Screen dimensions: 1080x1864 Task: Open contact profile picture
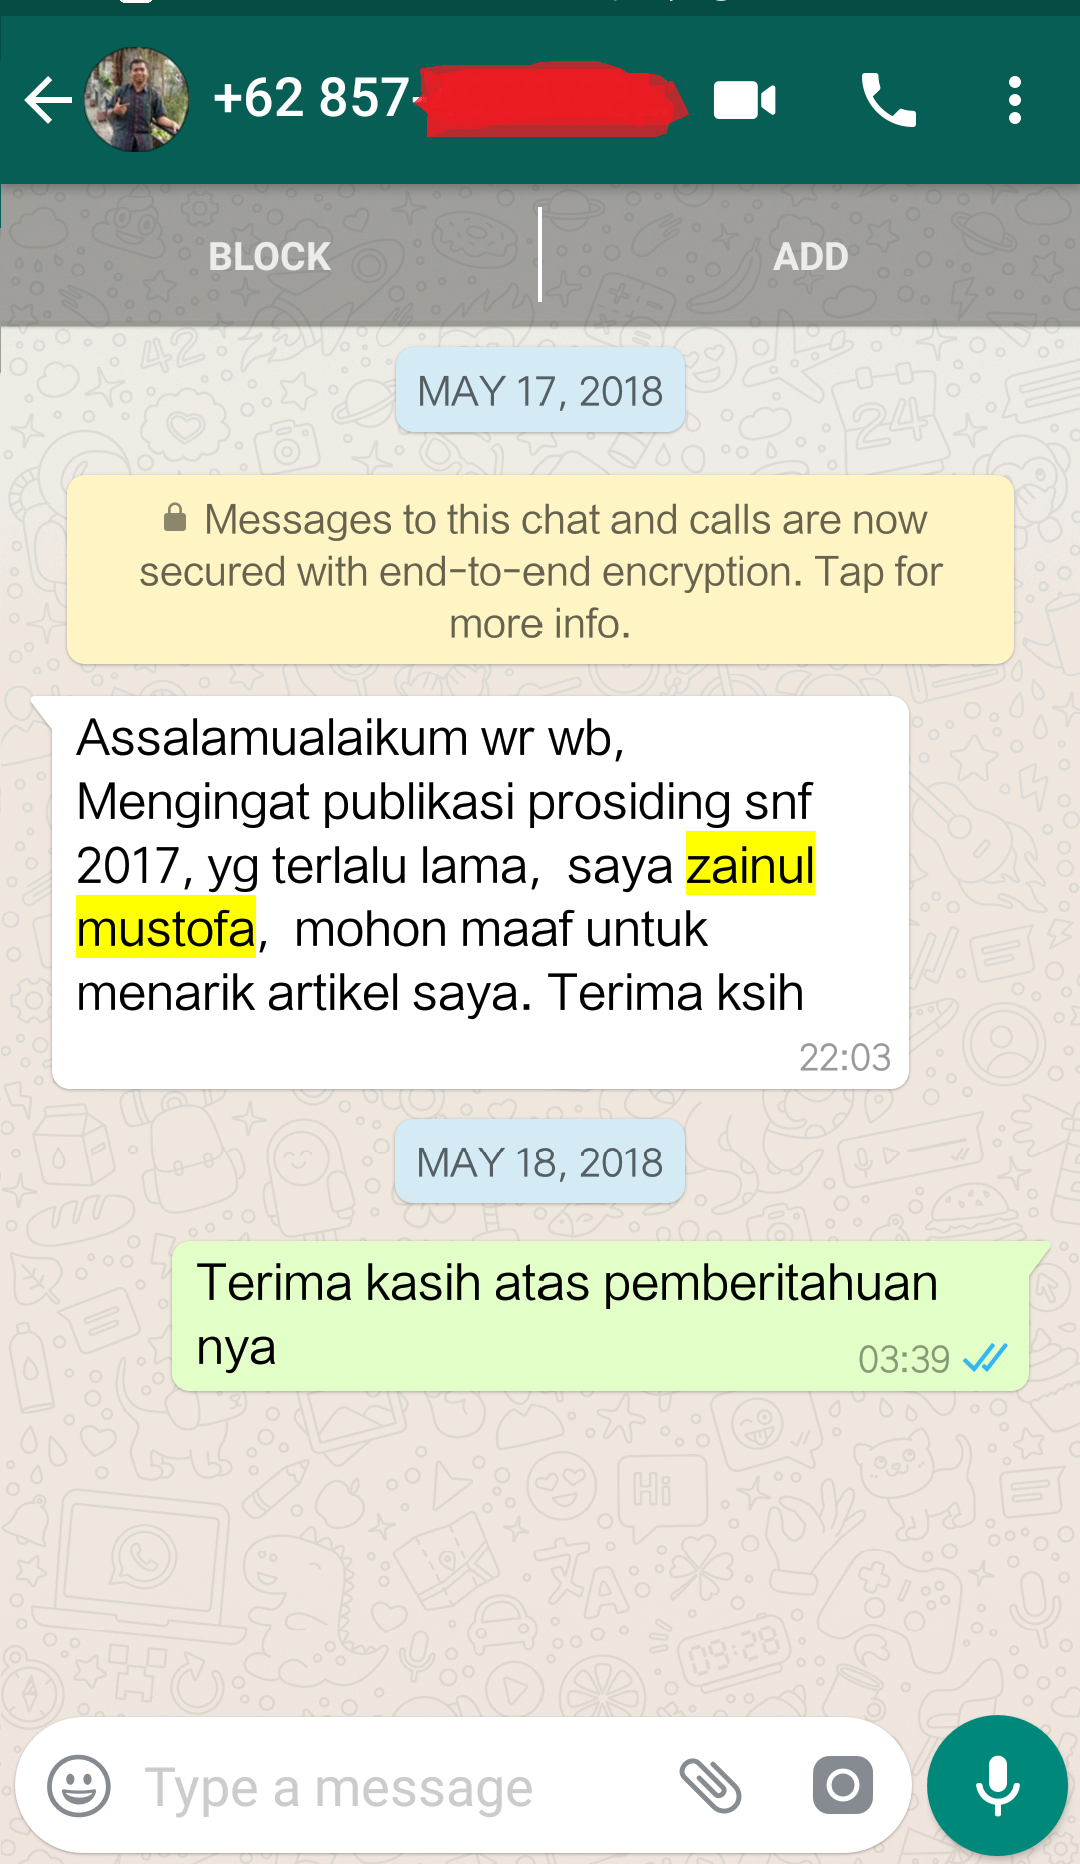point(137,100)
